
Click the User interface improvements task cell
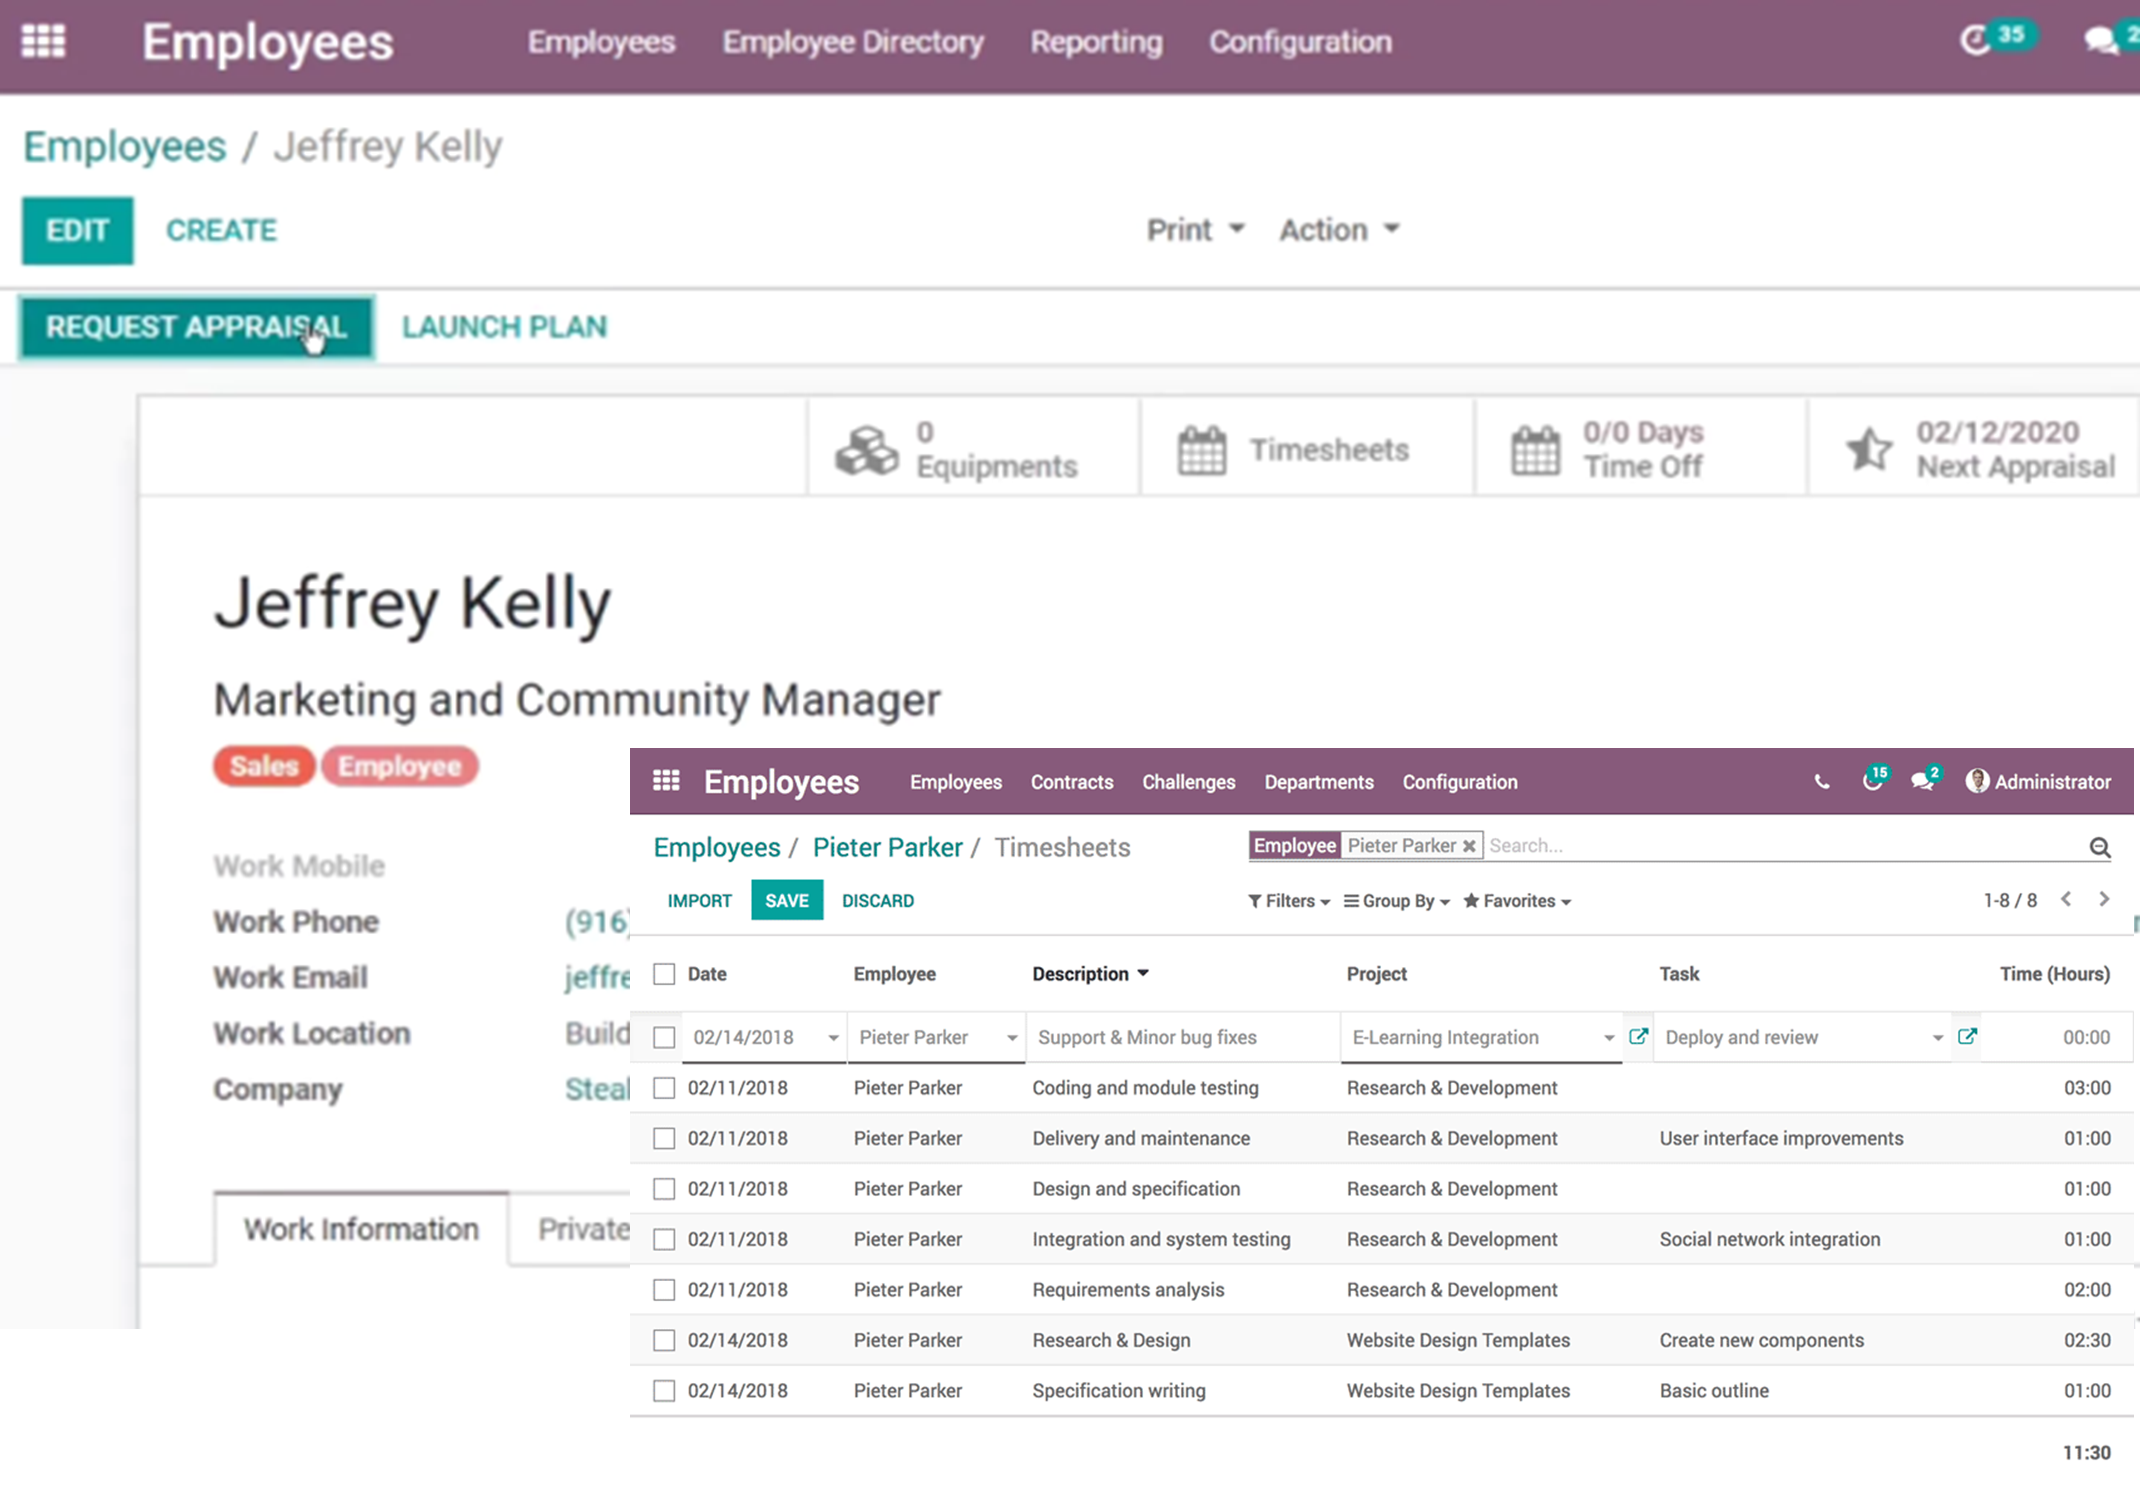(1781, 1138)
